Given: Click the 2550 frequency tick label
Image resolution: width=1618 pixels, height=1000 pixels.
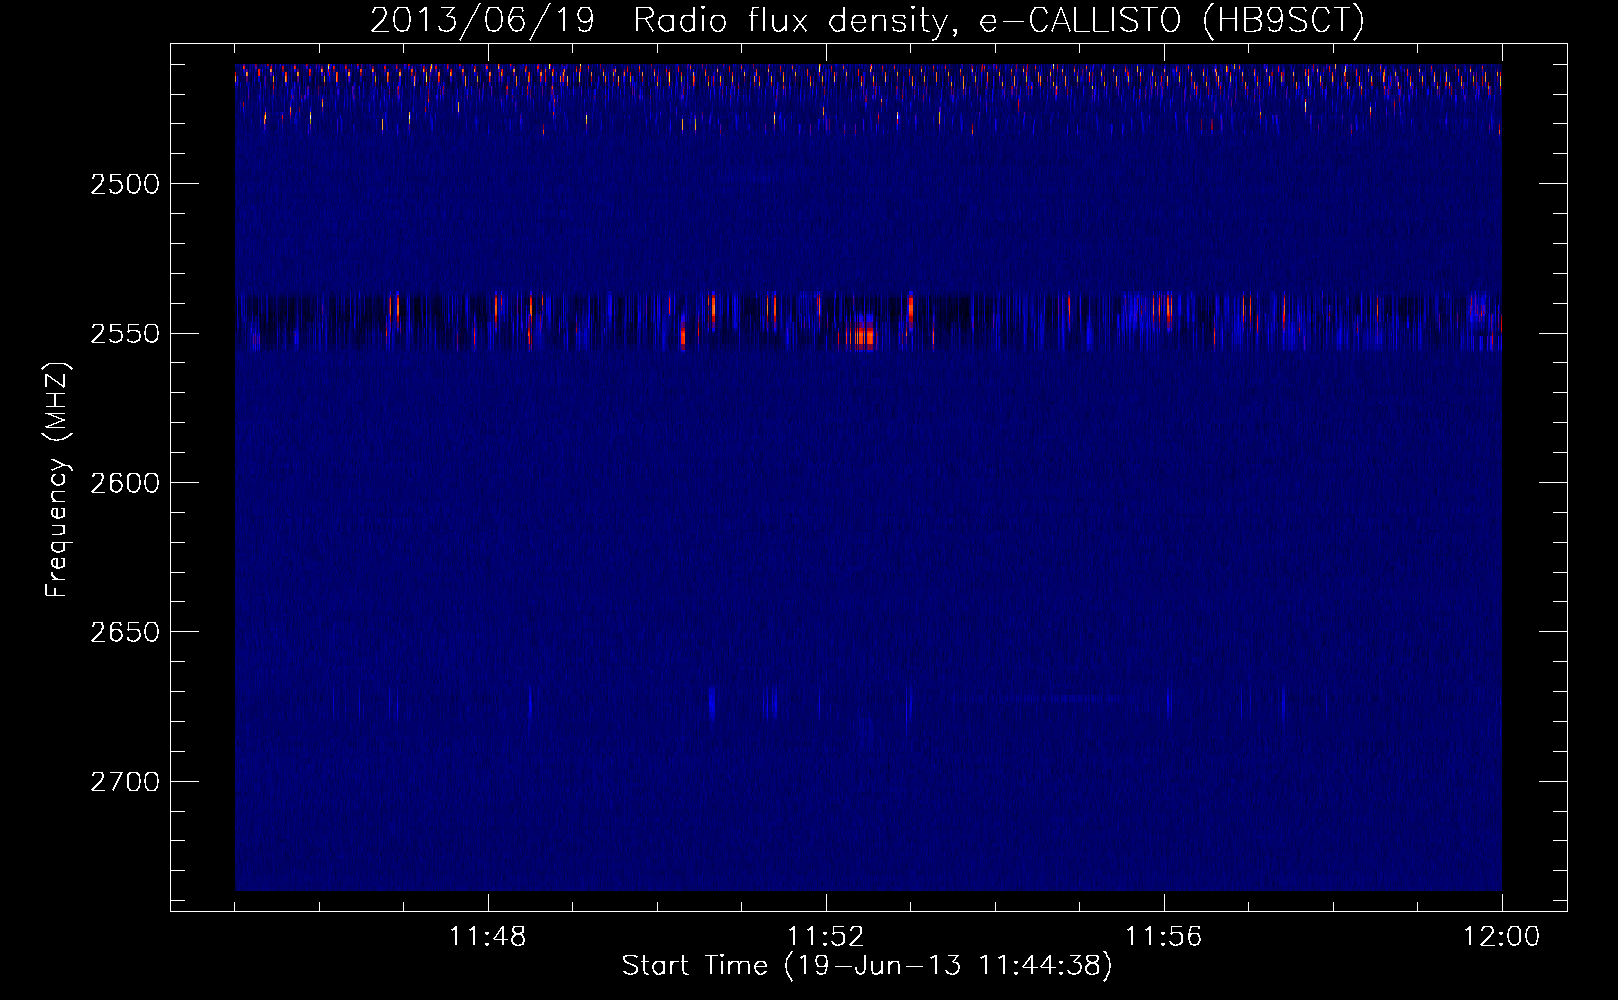Looking at the screenshot, I should (x=125, y=333).
